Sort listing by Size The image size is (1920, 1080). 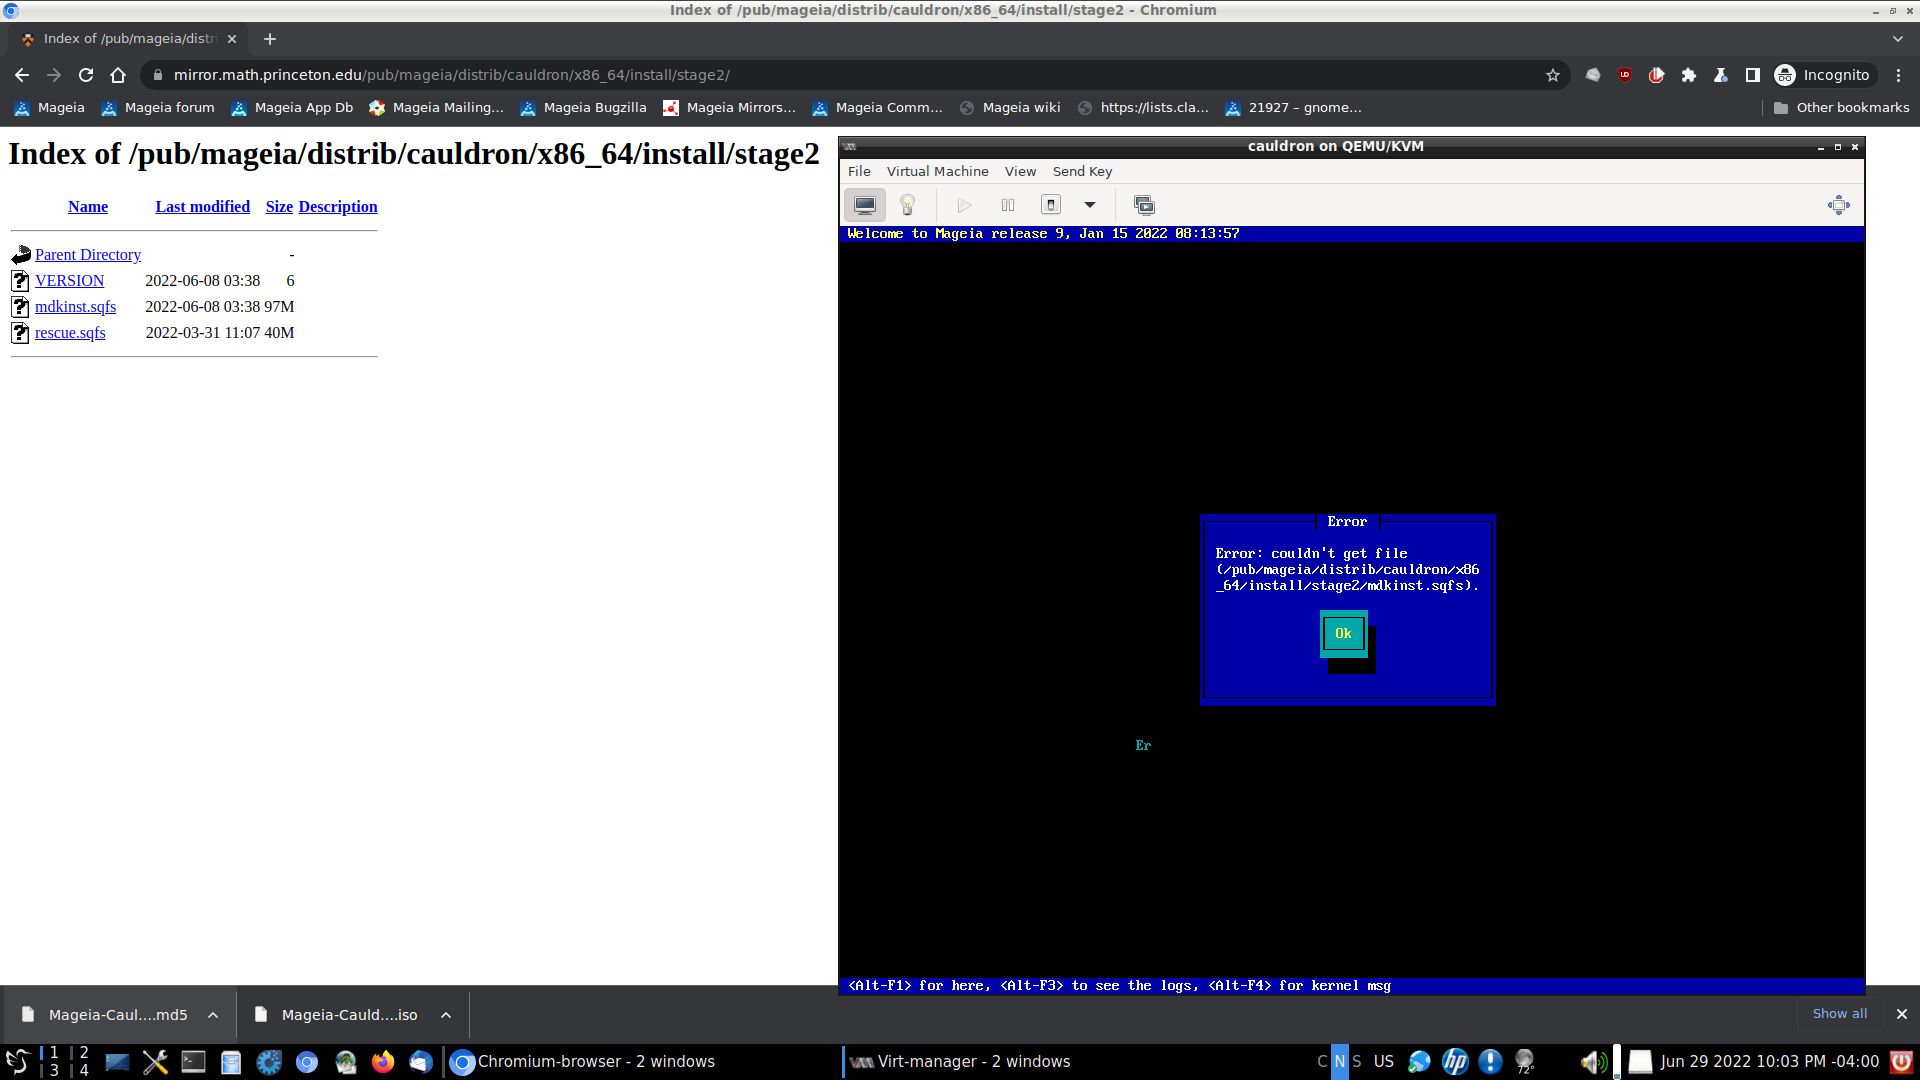[279, 207]
